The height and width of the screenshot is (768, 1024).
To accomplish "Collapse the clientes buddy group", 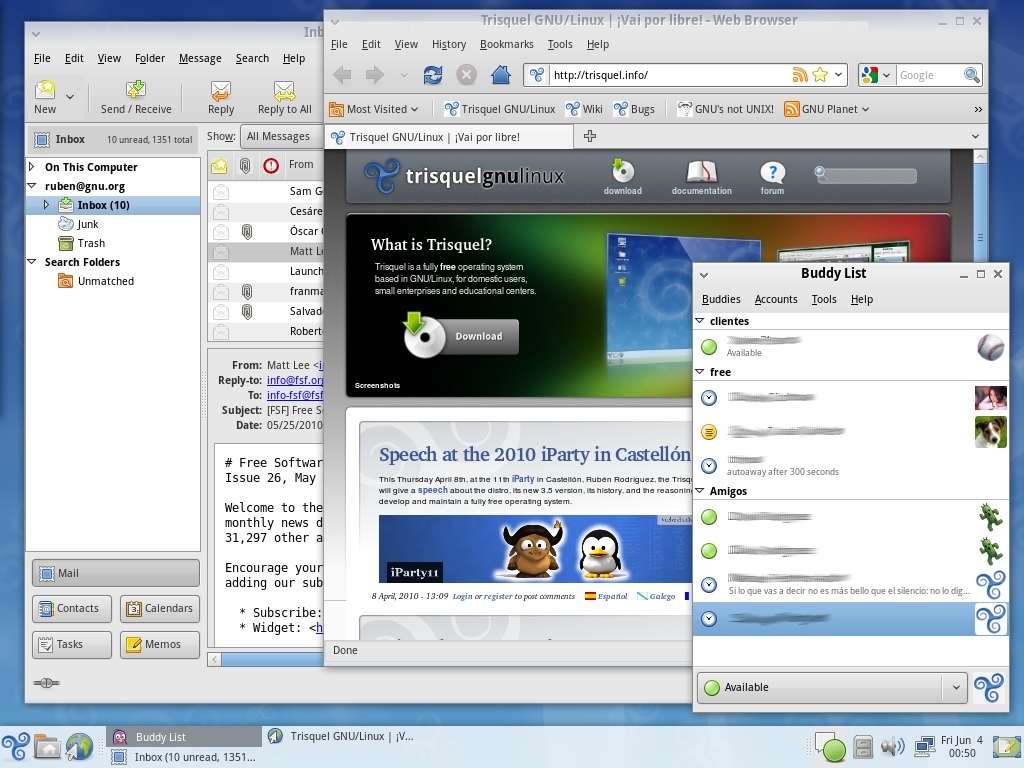I will 699,321.
